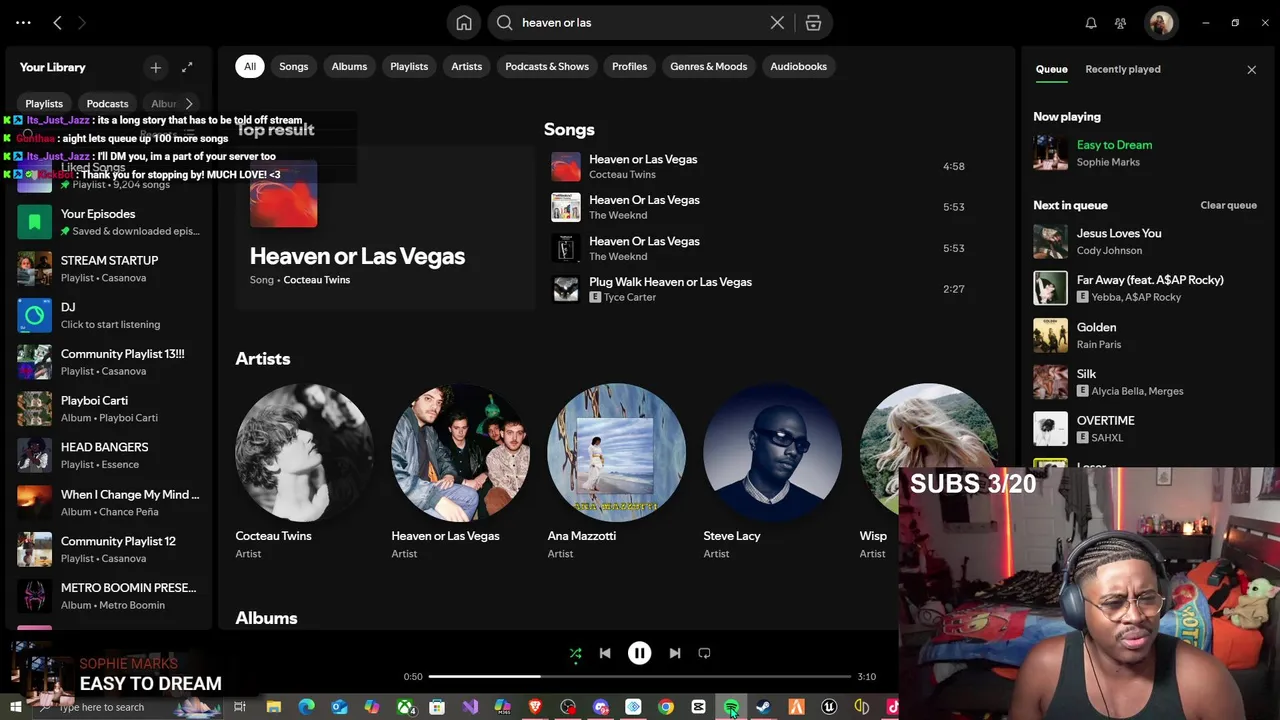Filter the library by Playlists chip
Image resolution: width=1280 pixels, height=720 pixels.
point(44,103)
